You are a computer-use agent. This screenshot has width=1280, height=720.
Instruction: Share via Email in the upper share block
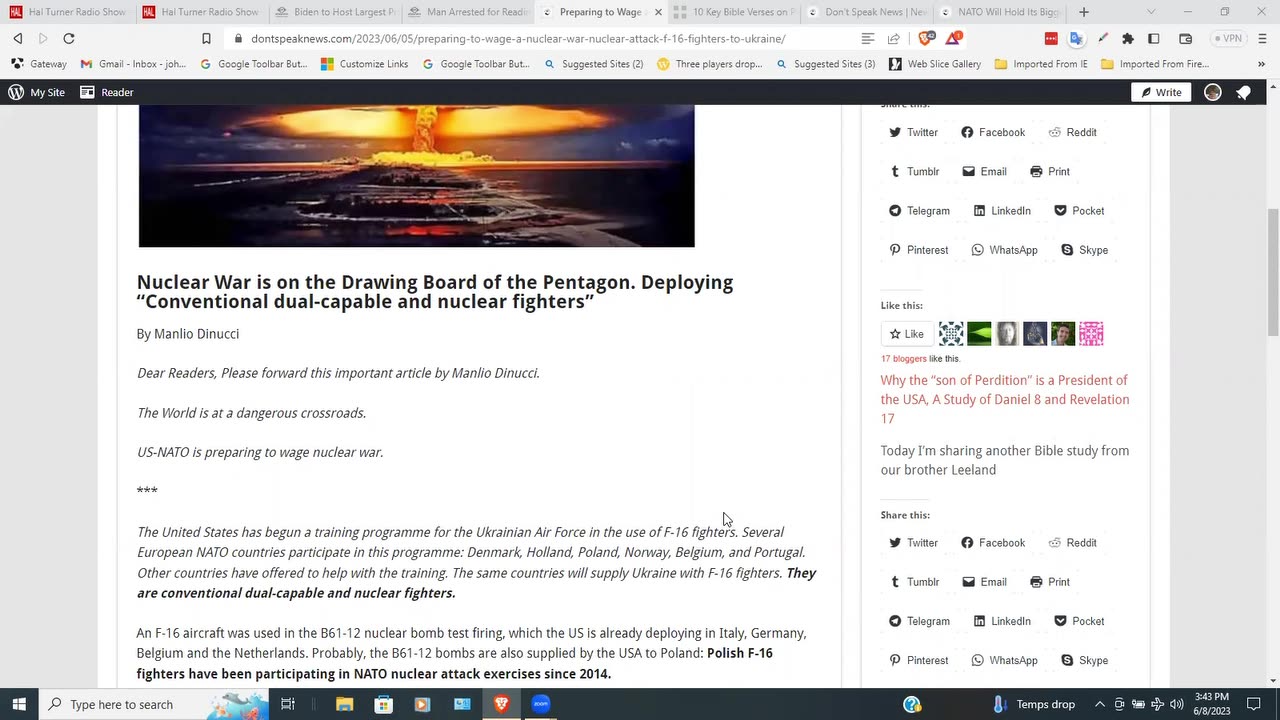coord(984,171)
